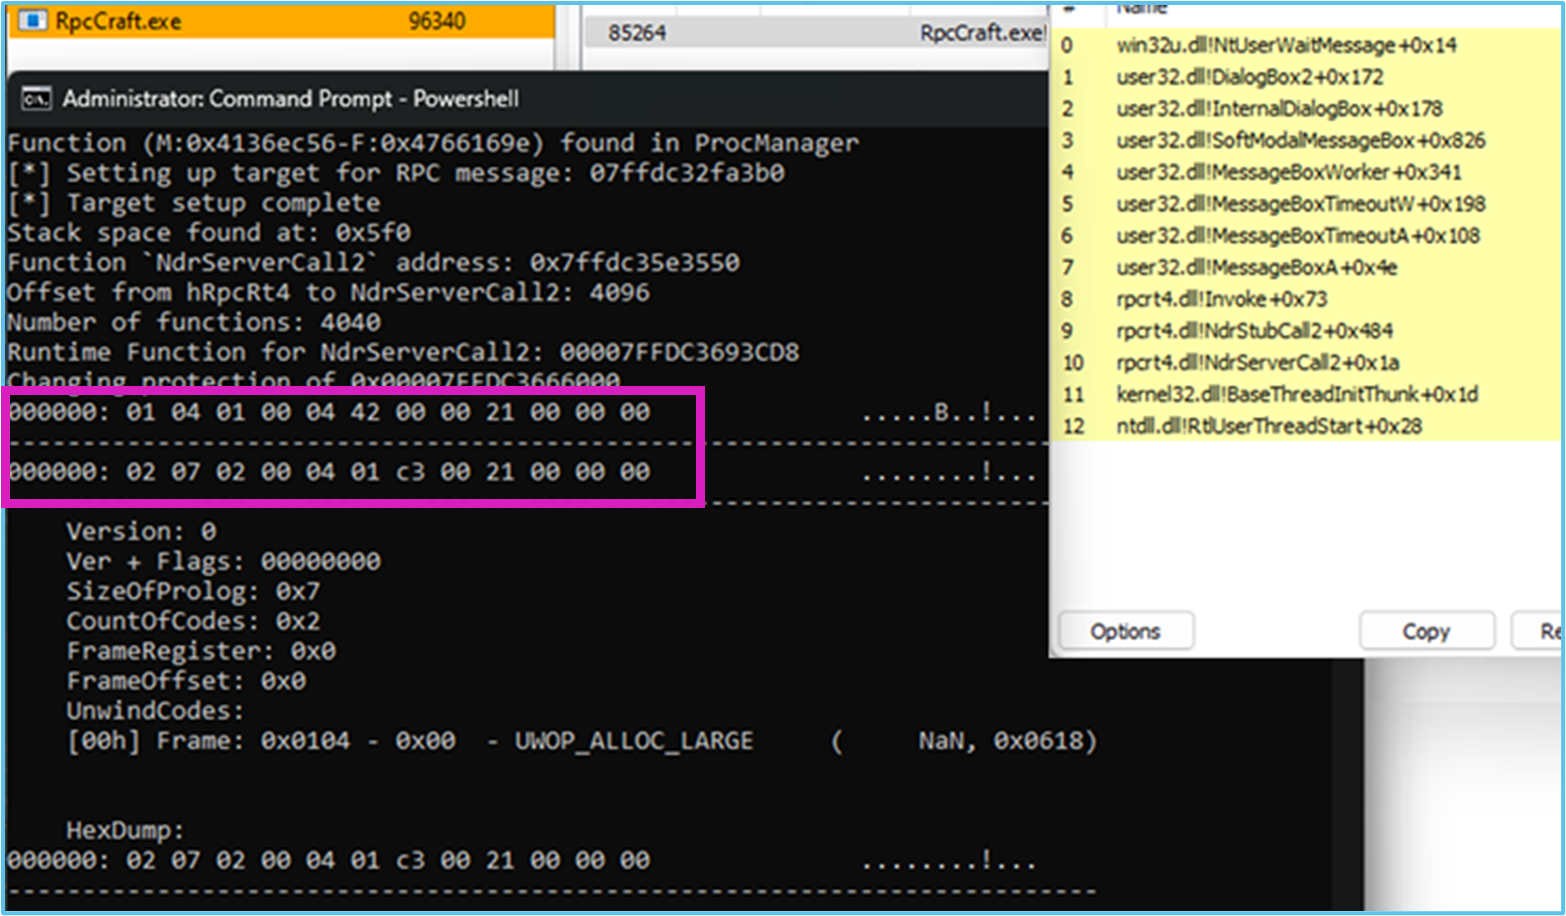Select stack frame user32.dll!DialogBox2+0x172

1250,77
